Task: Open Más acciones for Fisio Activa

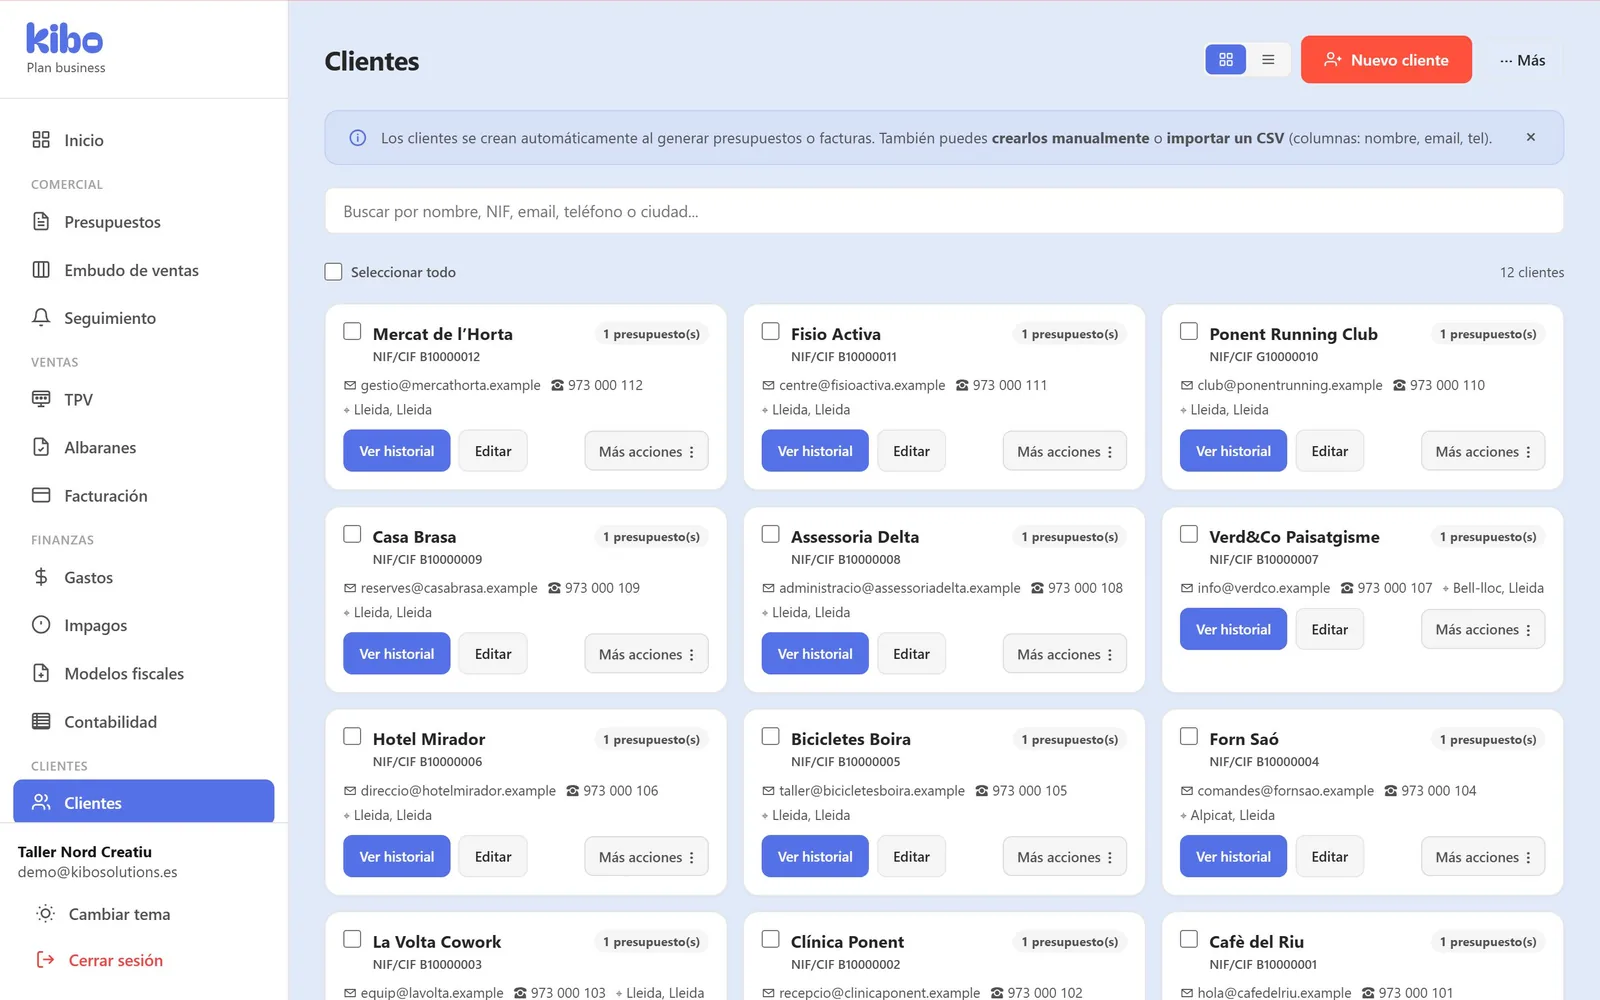Action: click(x=1065, y=451)
